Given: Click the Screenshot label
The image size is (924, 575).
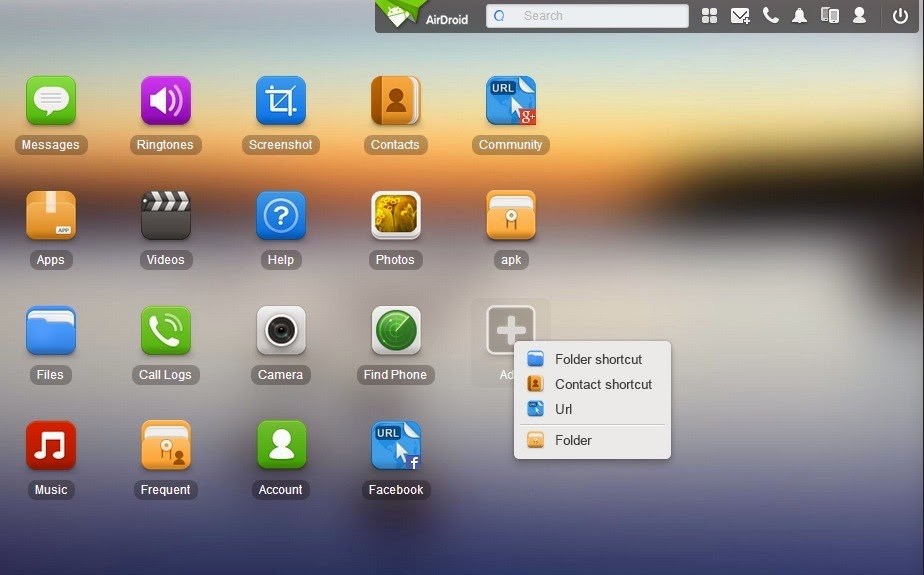Looking at the screenshot, I should pyautogui.click(x=280, y=145).
